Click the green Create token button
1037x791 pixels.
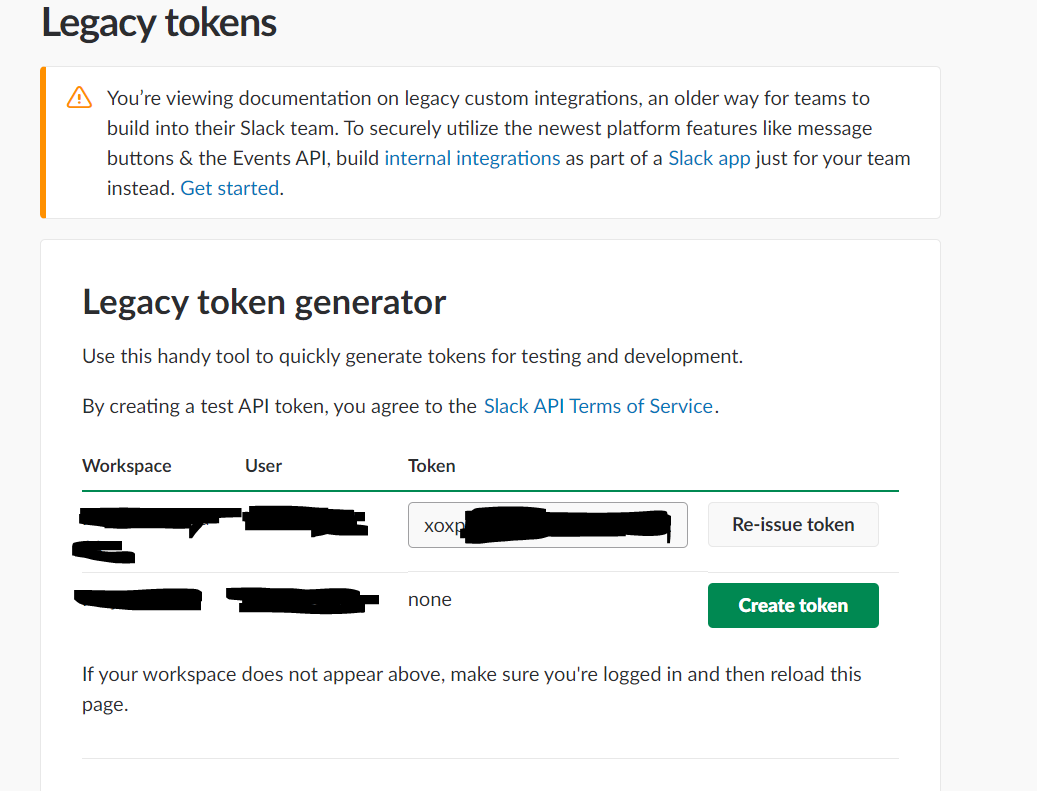pos(793,605)
